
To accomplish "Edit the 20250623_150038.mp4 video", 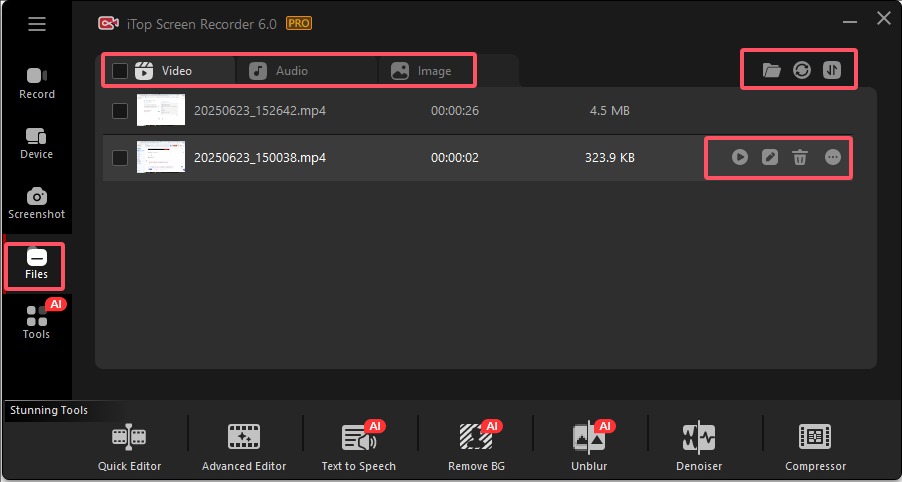I will [769, 157].
